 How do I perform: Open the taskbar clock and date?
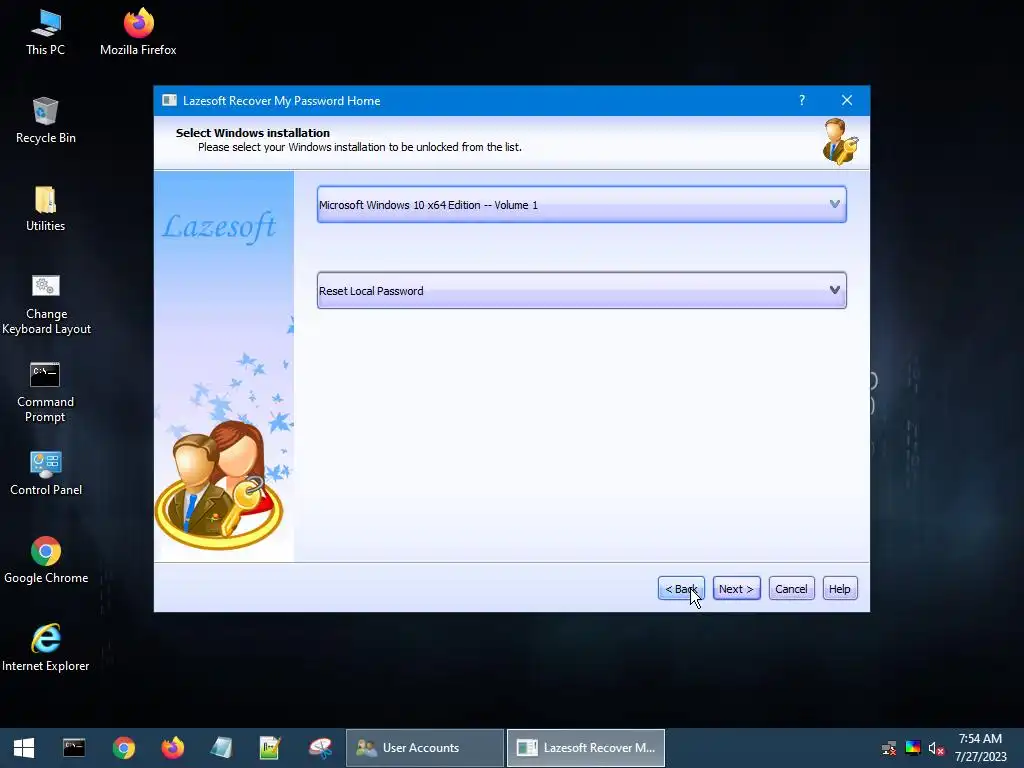[x=980, y=748]
